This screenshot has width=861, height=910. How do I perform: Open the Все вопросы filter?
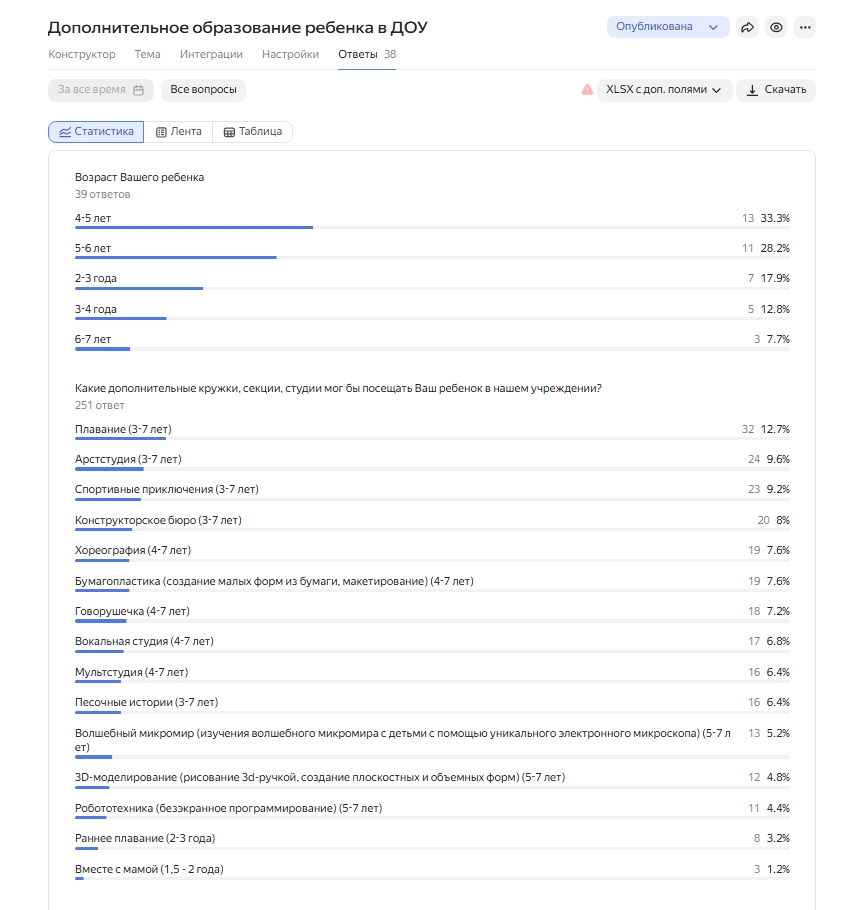click(x=203, y=90)
